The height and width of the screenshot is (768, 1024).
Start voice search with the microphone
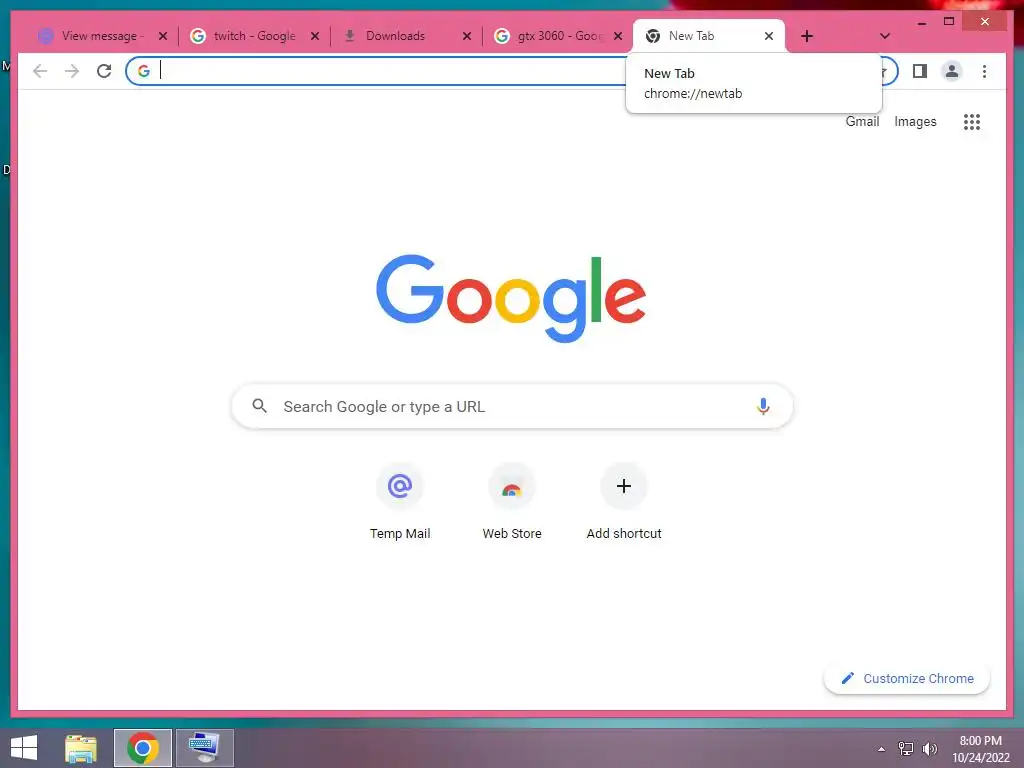(x=763, y=406)
